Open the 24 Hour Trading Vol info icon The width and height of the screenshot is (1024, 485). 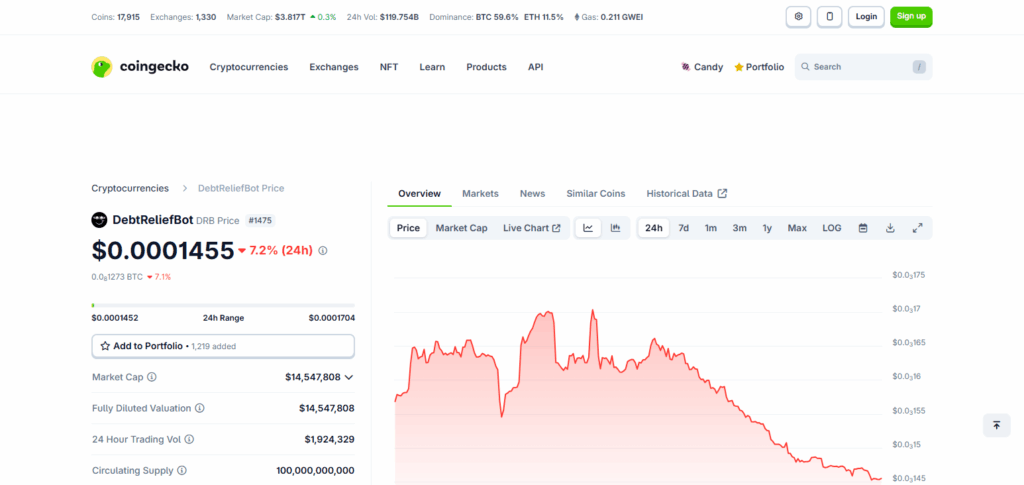189,439
